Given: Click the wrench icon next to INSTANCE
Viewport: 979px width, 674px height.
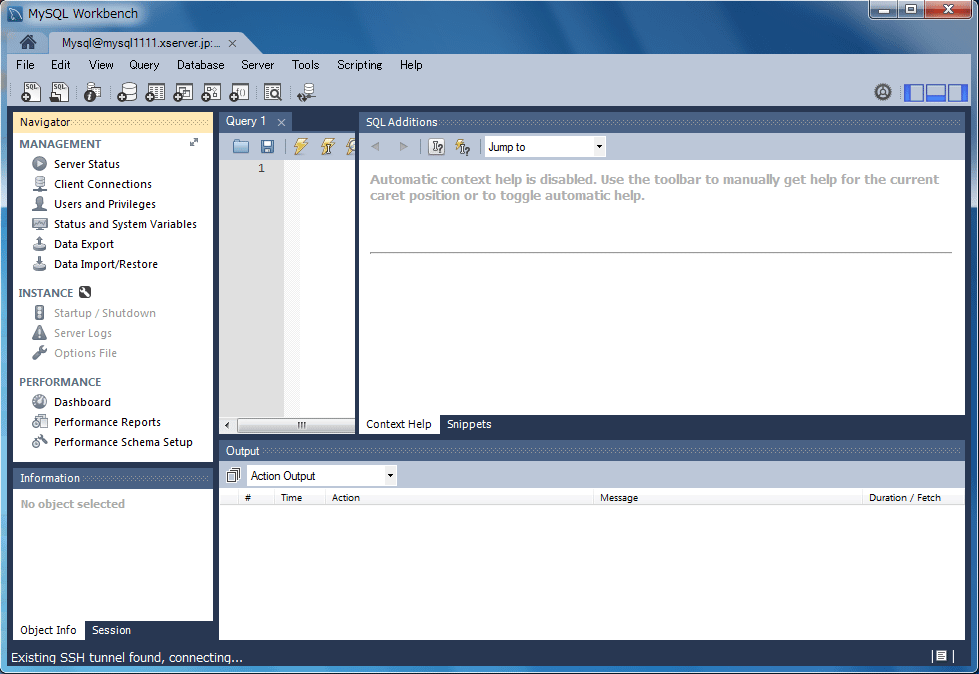Looking at the screenshot, I should click(85, 292).
